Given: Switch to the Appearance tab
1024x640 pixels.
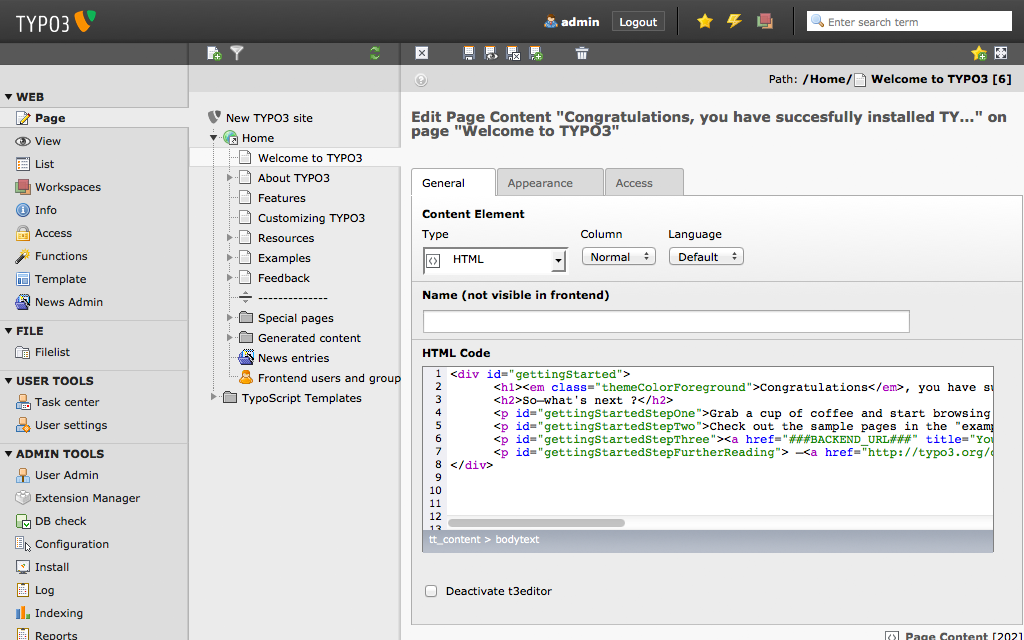Looking at the screenshot, I should [x=540, y=183].
